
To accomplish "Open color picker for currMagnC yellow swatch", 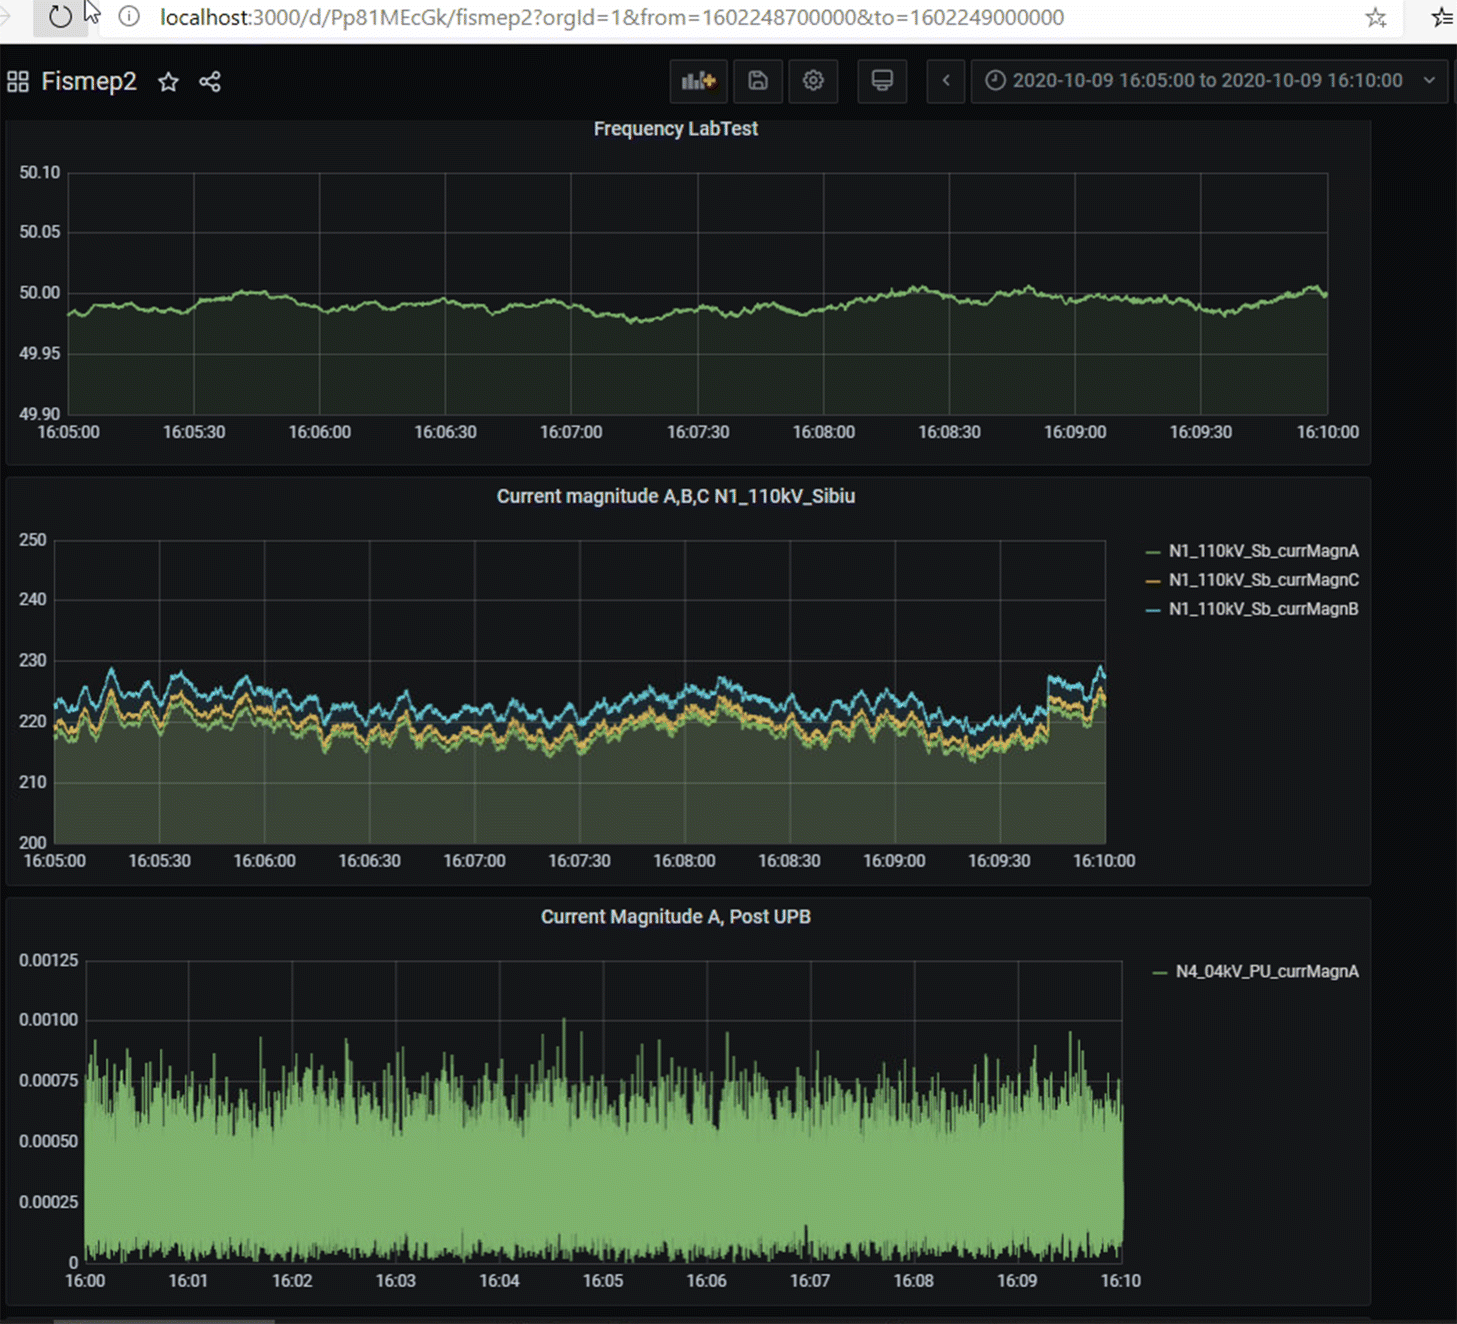I will pyautogui.click(x=1153, y=581).
